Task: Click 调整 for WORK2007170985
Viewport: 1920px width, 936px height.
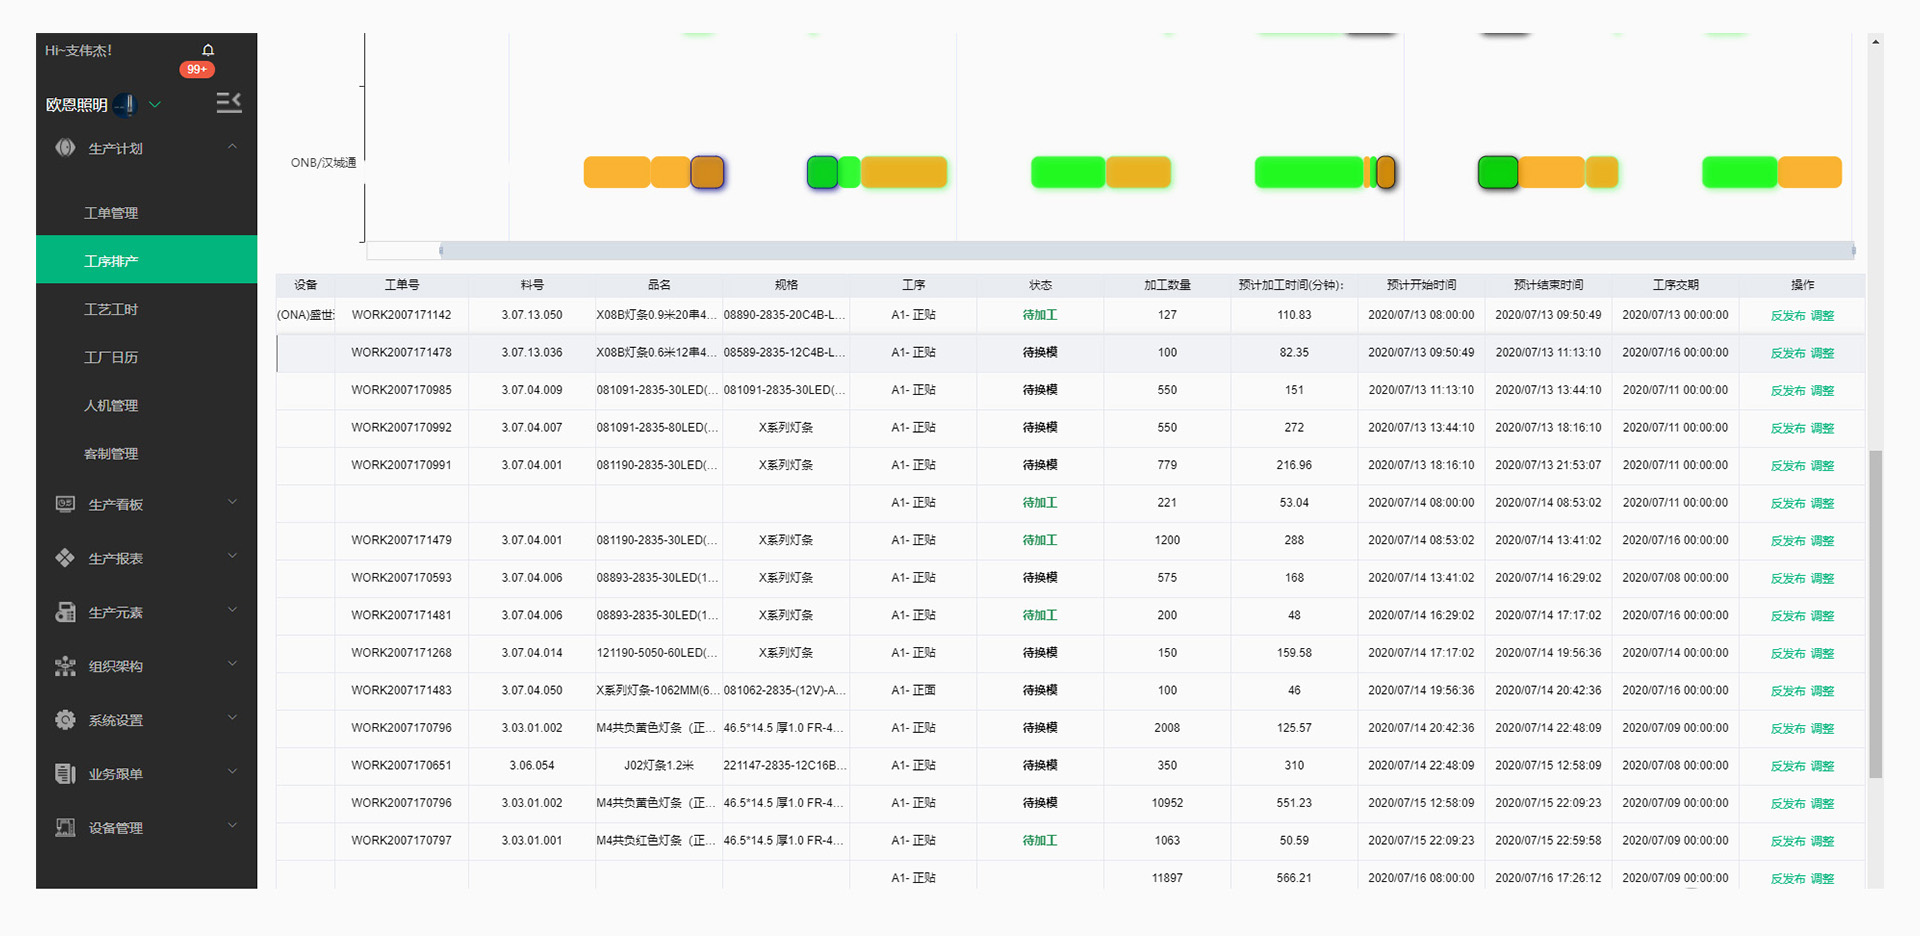Action: pyautogui.click(x=1823, y=391)
